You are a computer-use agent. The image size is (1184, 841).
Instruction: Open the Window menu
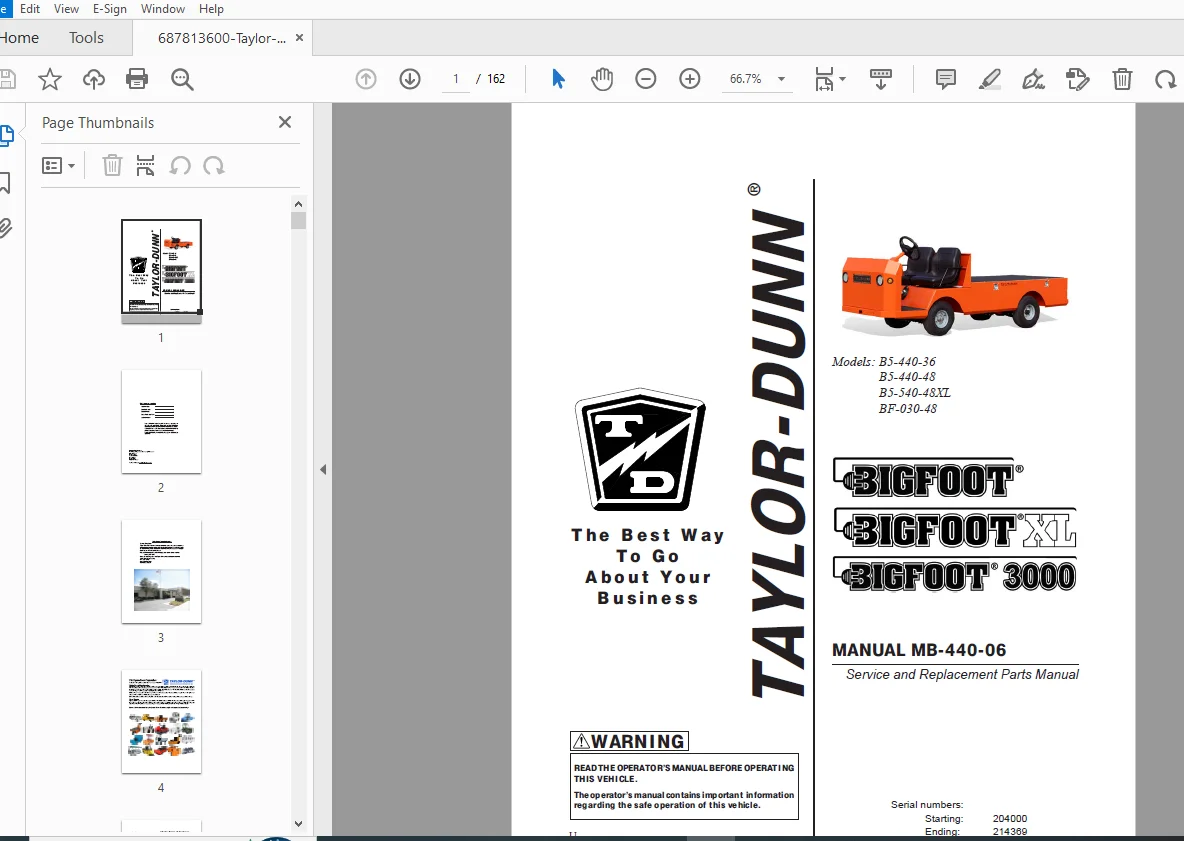(162, 9)
